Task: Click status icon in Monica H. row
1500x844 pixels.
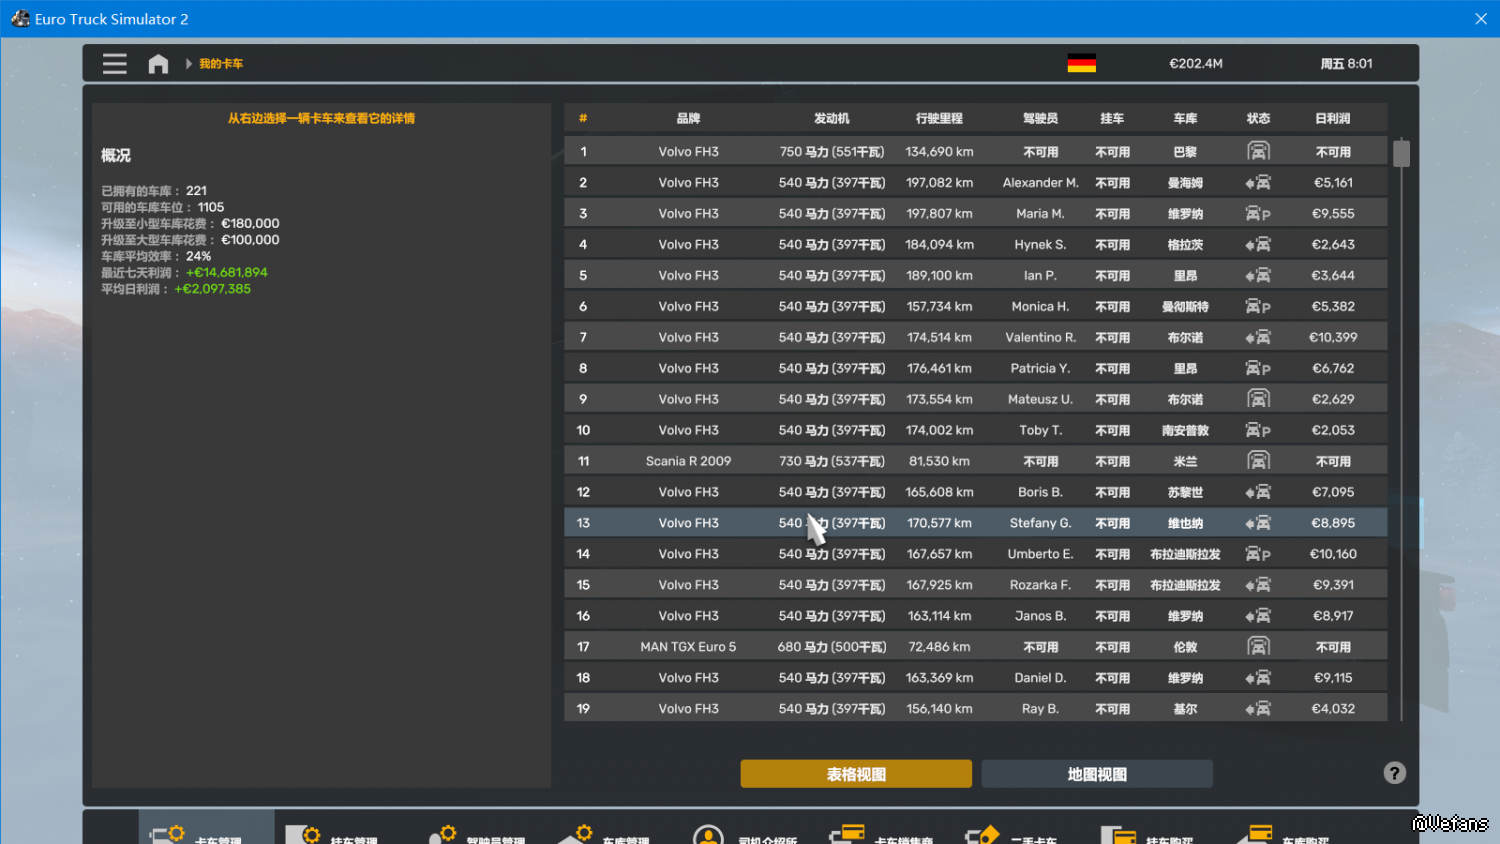Action: [x=1258, y=307]
